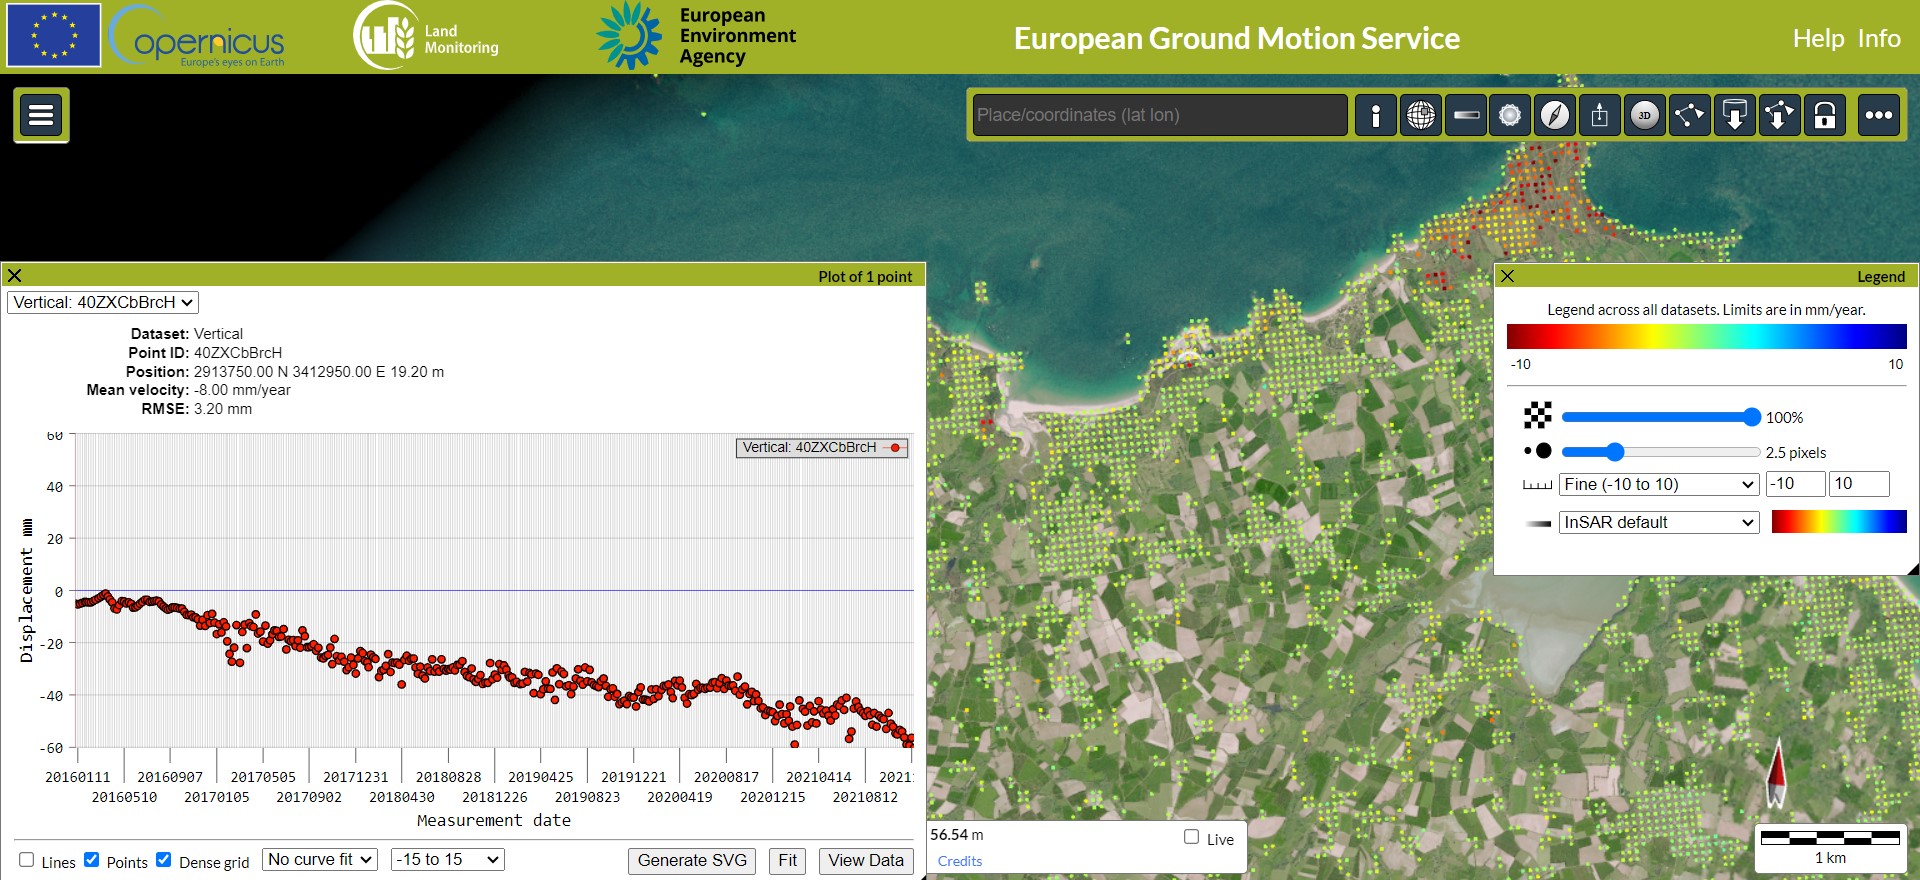Click the compass toolbar icon
The width and height of the screenshot is (1920, 880).
[x=1555, y=115]
